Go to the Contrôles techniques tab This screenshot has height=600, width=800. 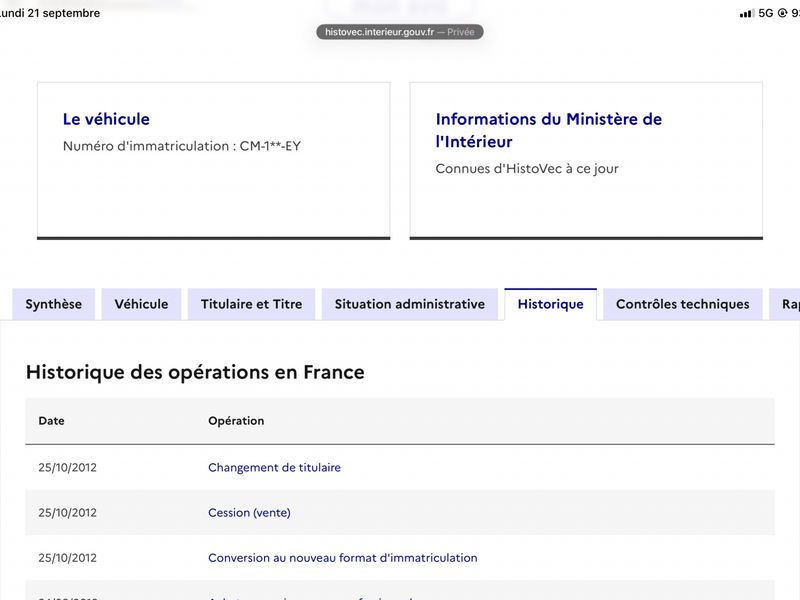tap(683, 304)
